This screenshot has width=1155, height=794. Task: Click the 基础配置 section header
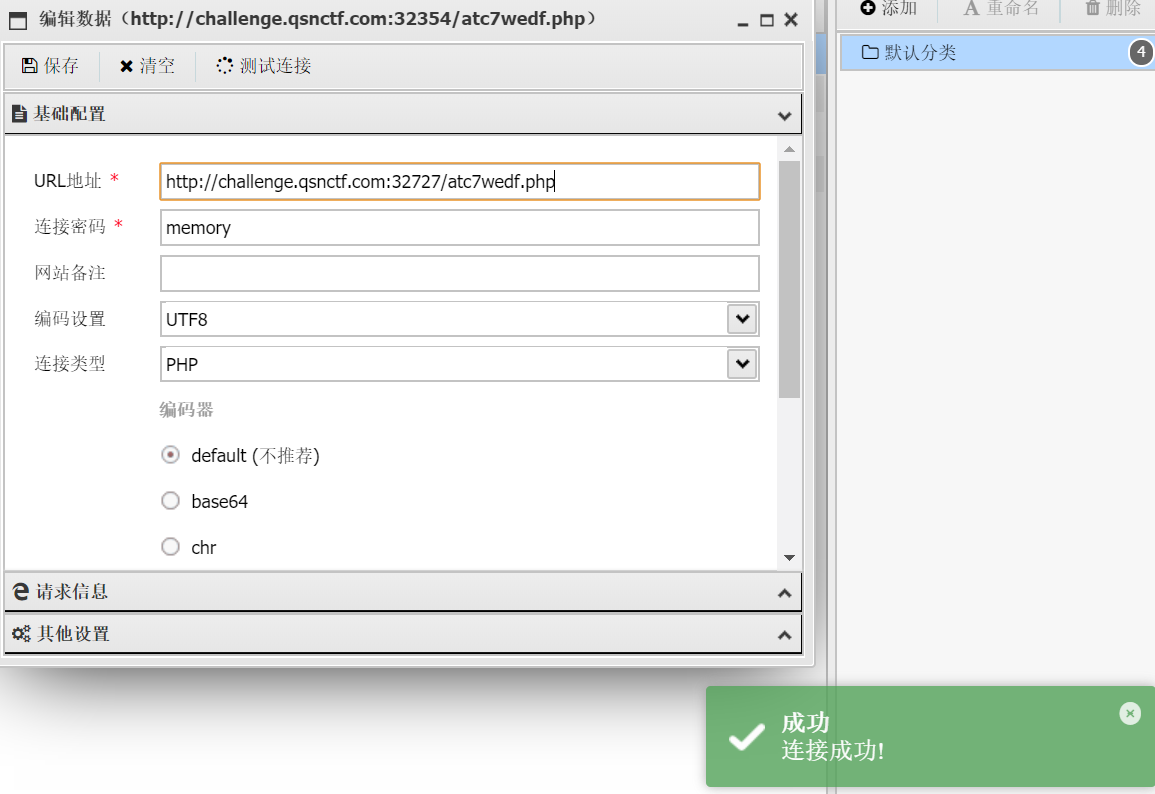[403, 114]
